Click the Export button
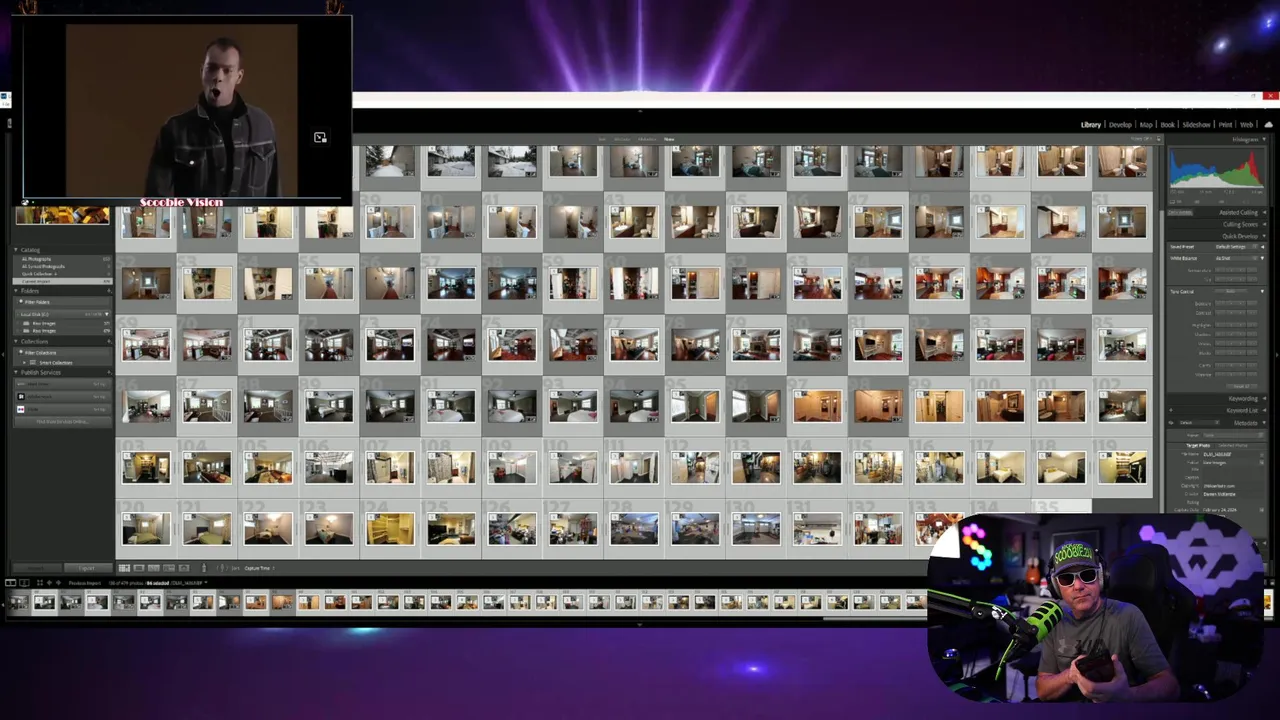The image size is (1280, 720). tap(88, 568)
